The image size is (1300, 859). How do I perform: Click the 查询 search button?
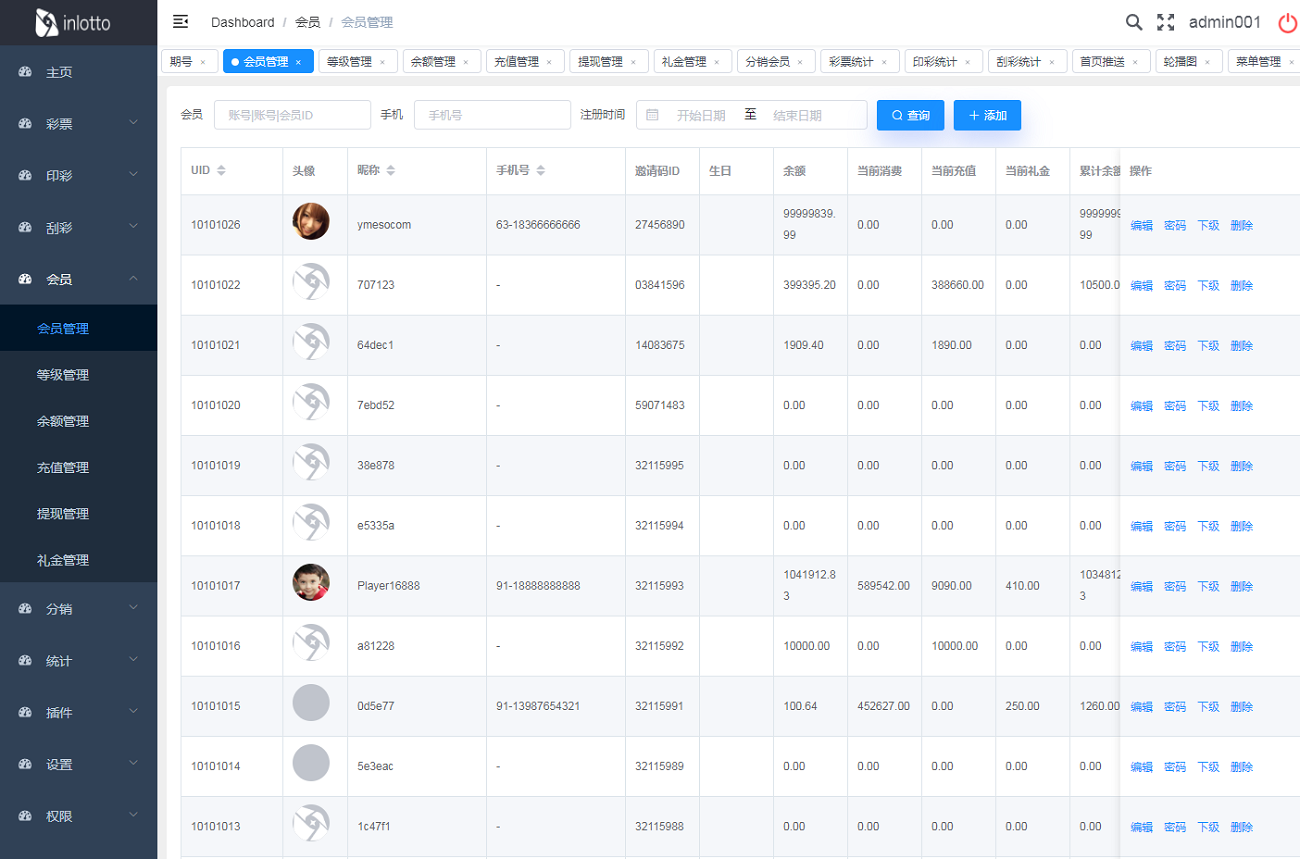[x=910, y=115]
